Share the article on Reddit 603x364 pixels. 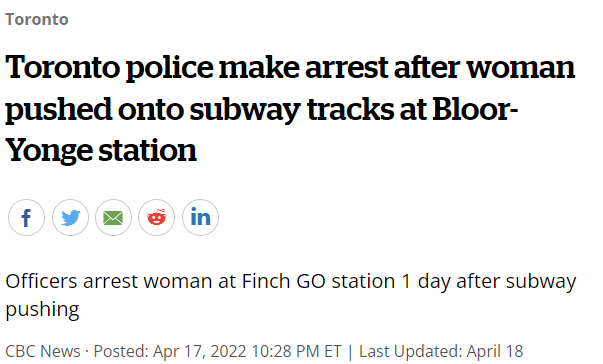(157, 218)
